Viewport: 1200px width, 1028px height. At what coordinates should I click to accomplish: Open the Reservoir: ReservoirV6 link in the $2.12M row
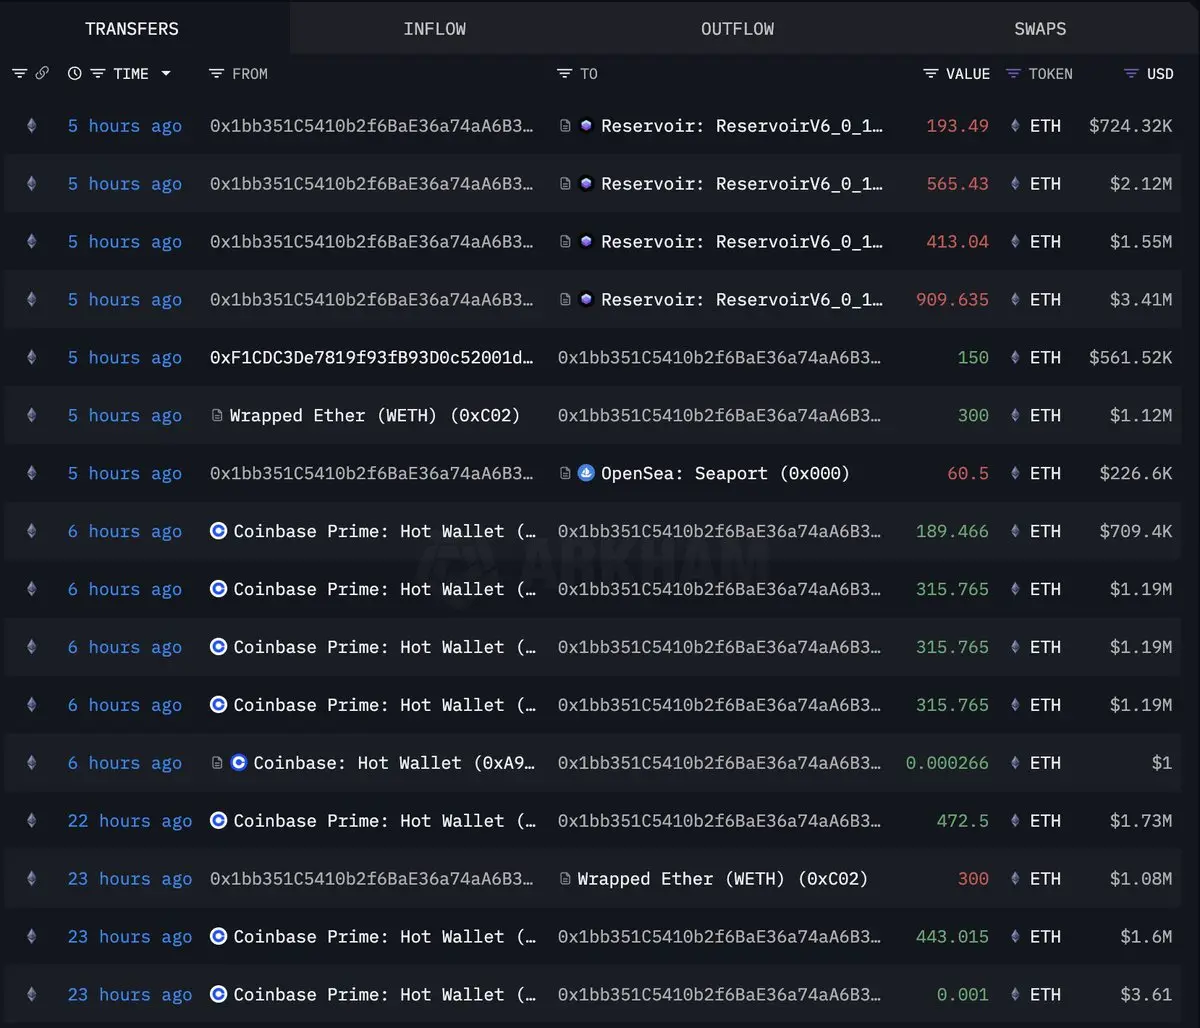[x=742, y=184]
